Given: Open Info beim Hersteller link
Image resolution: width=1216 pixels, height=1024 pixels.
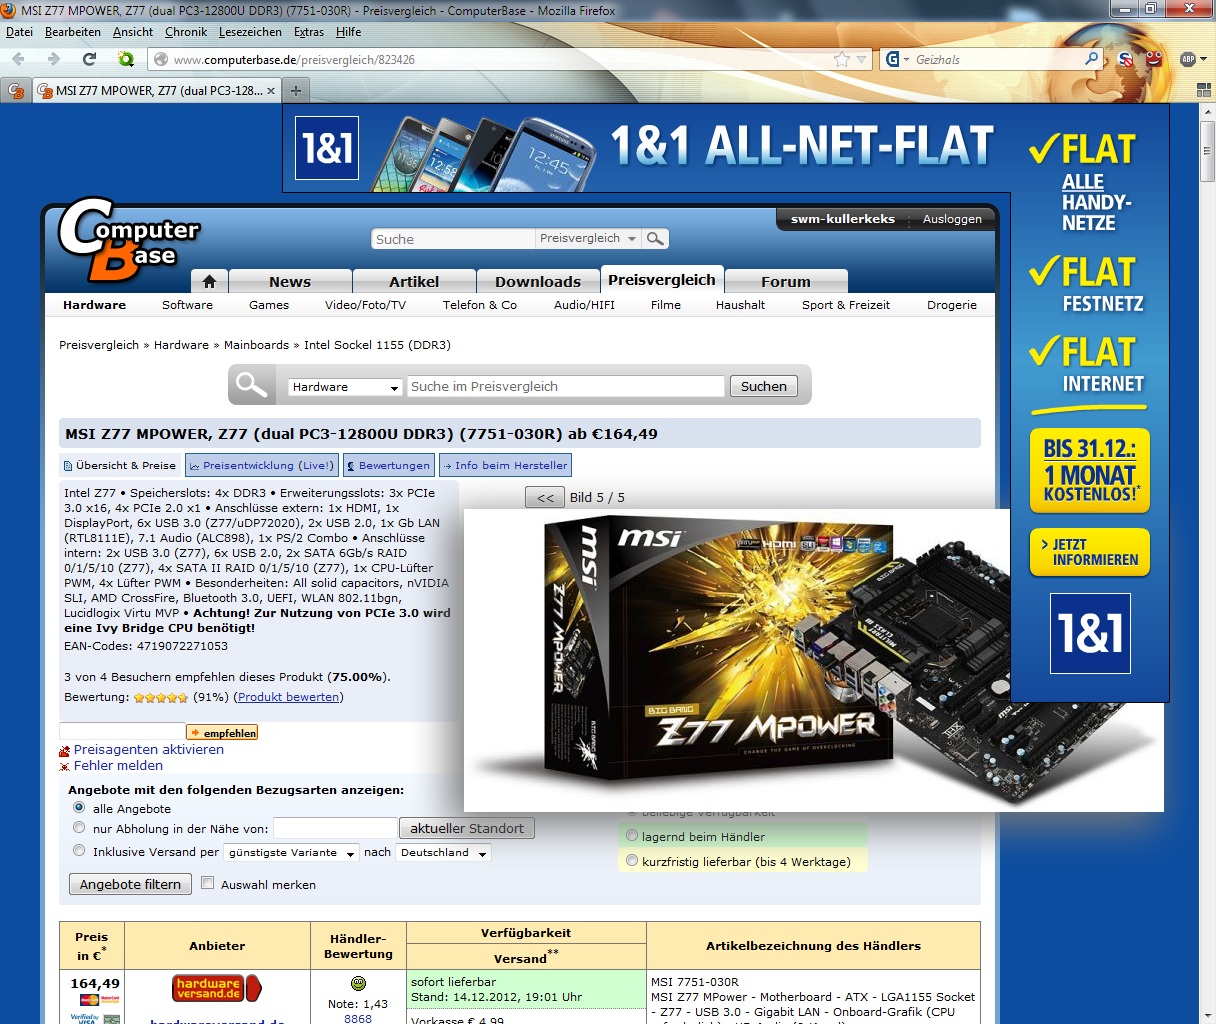Looking at the screenshot, I should click(x=505, y=465).
